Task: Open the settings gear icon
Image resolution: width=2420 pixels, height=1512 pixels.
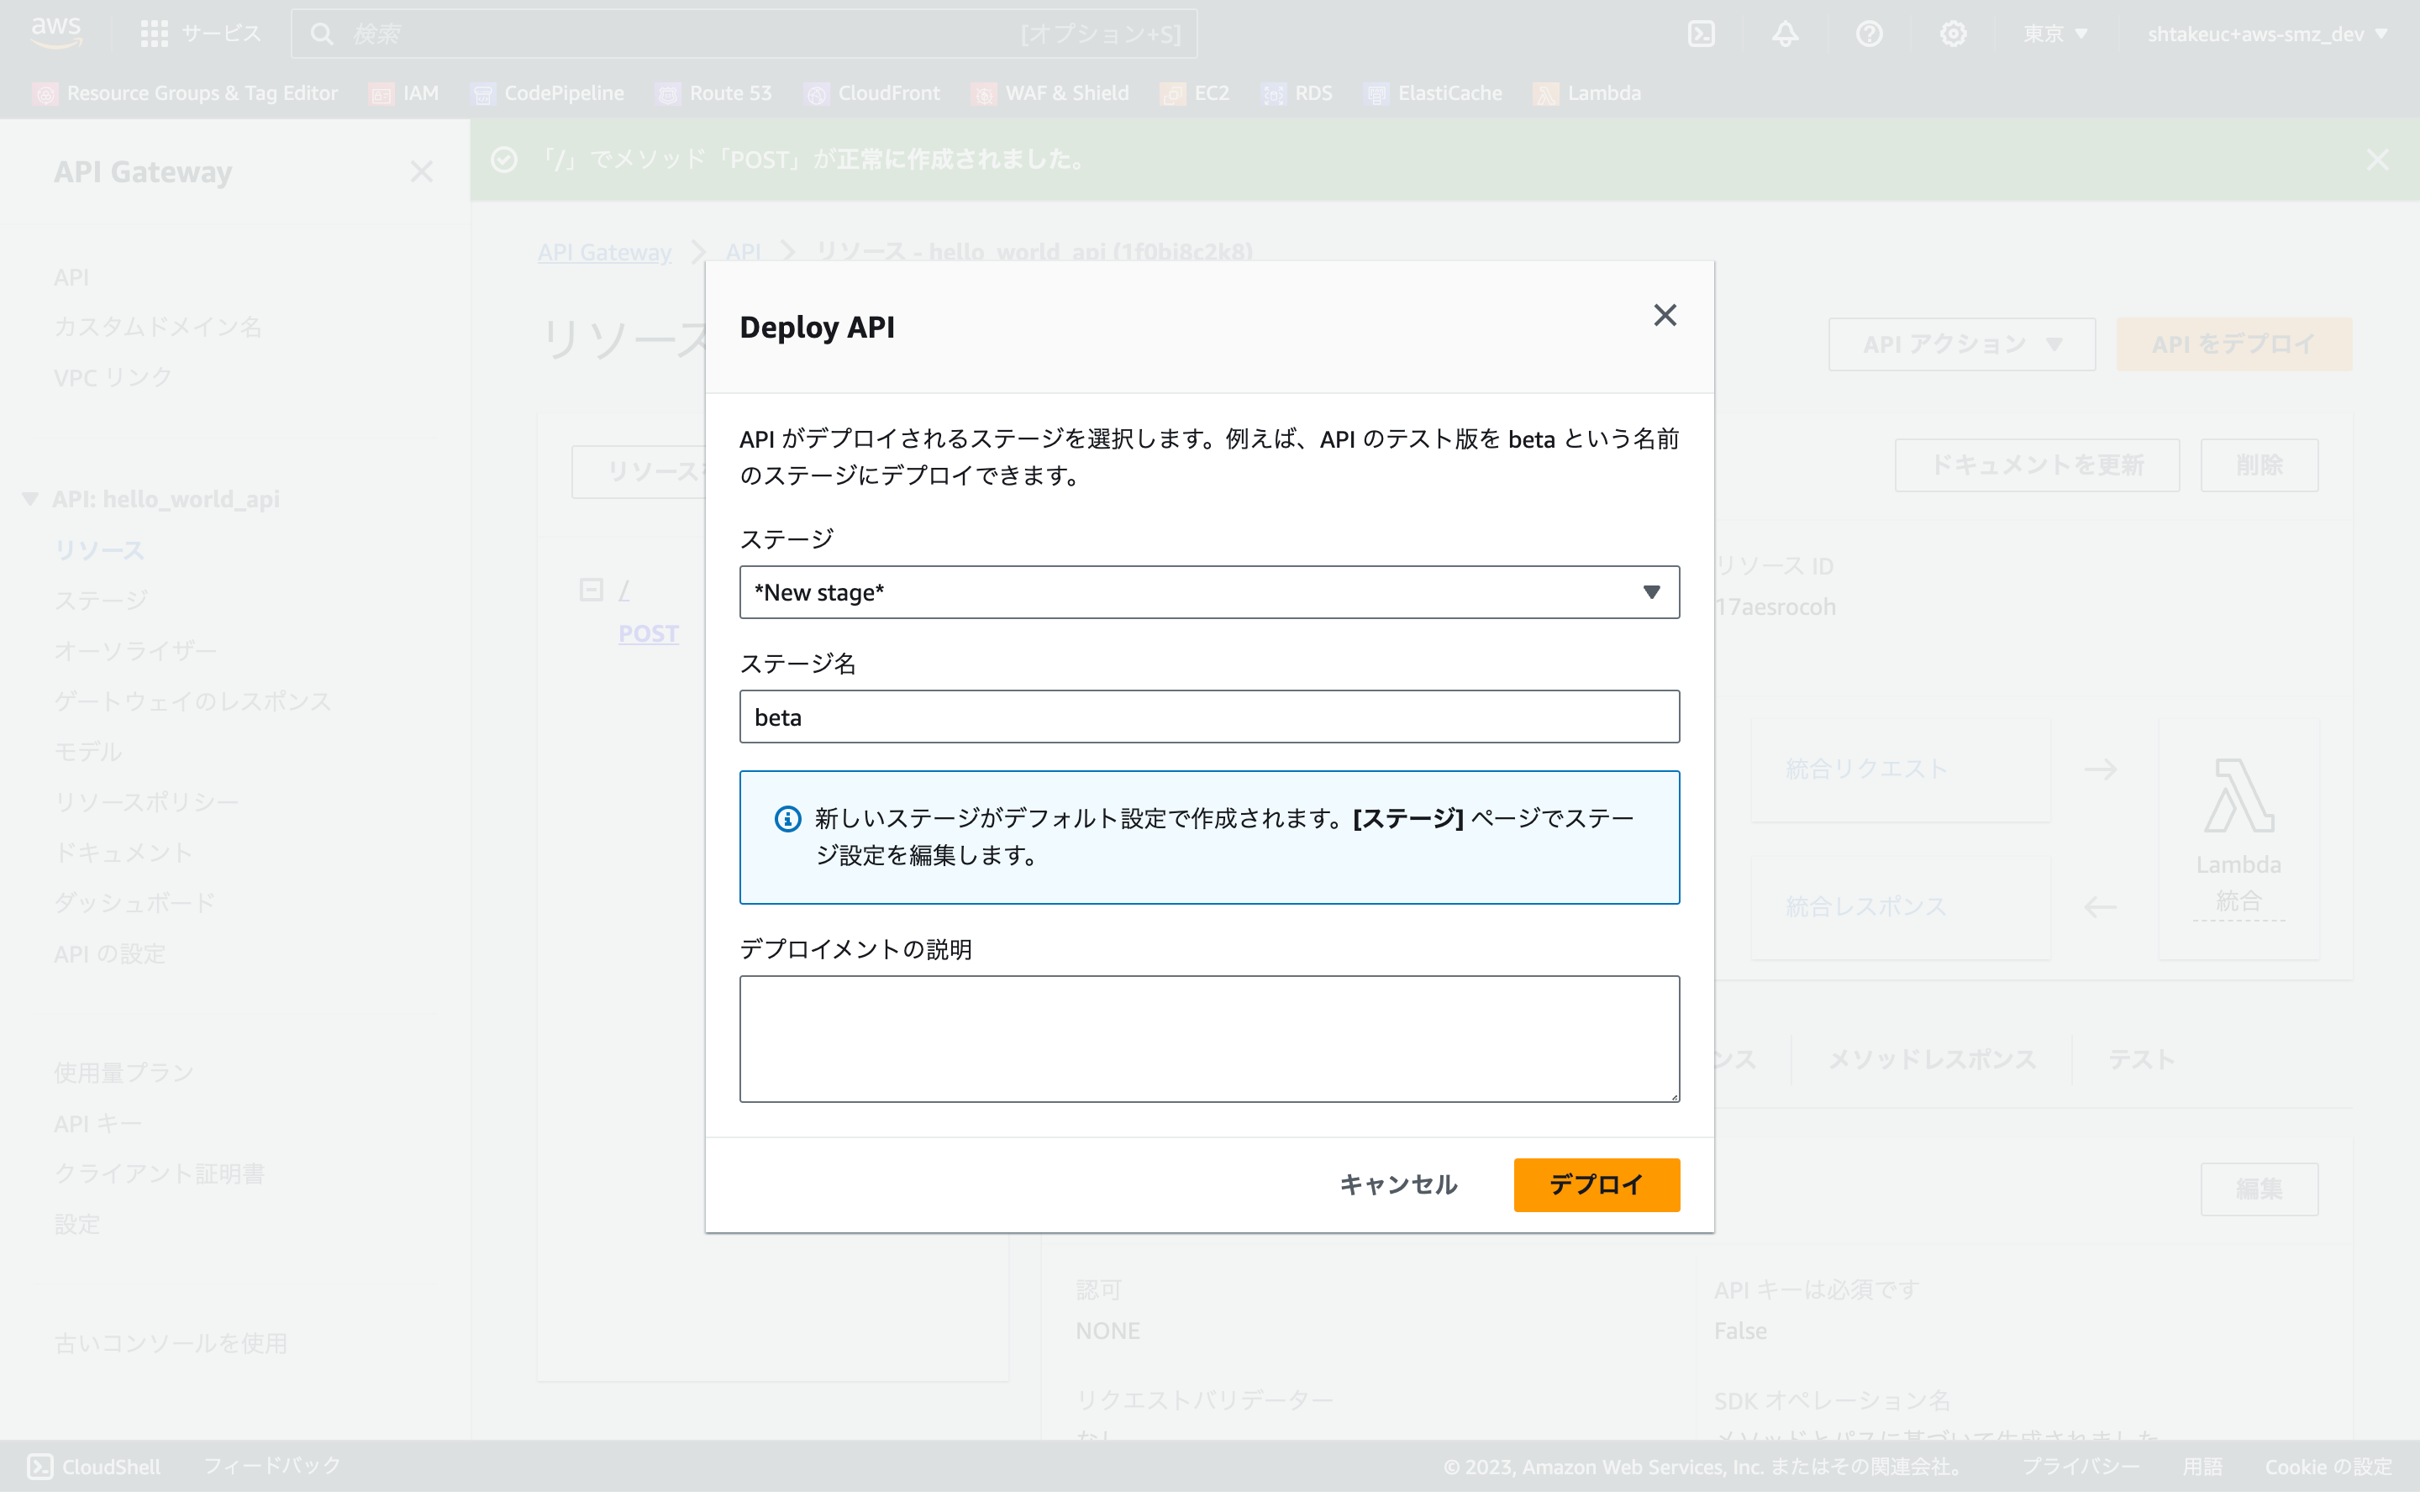Action: click(x=1953, y=34)
